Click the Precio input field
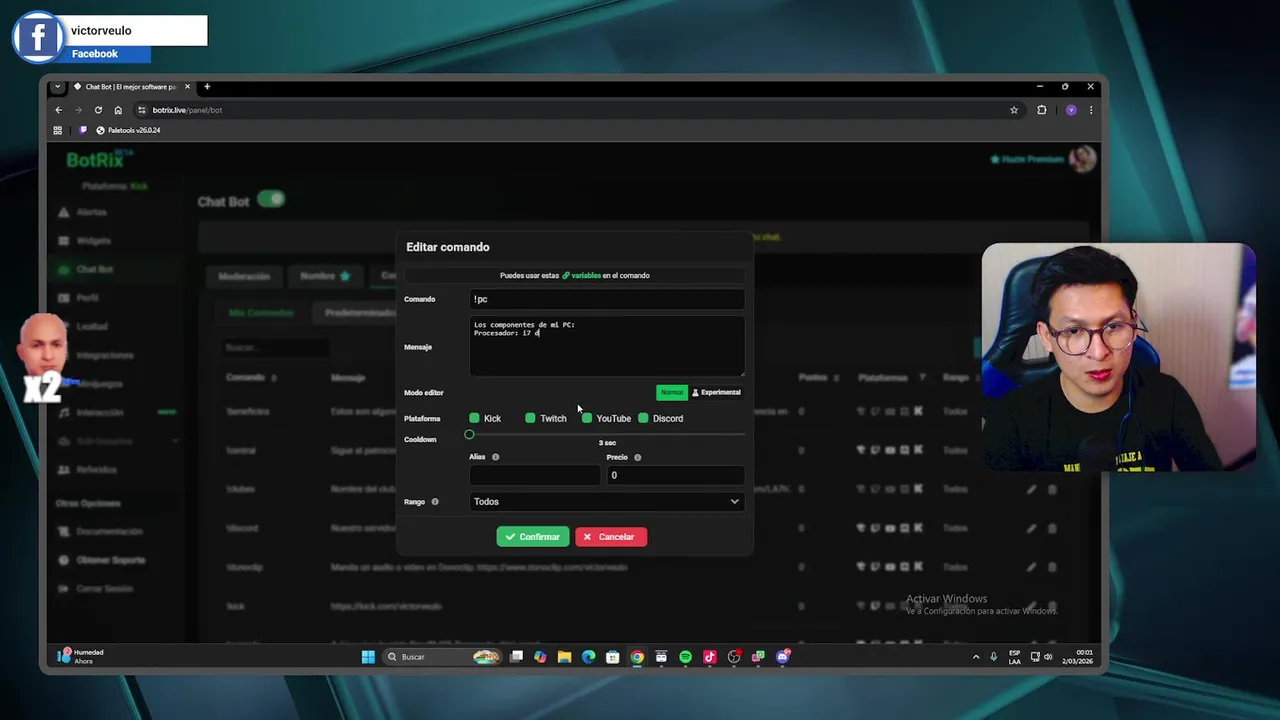1280x720 pixels. (x=675, y=475)
